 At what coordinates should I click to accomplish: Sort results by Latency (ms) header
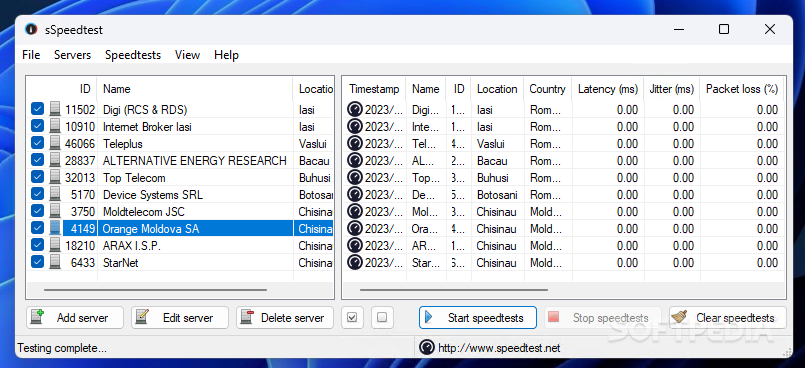[x=607, y=89]
